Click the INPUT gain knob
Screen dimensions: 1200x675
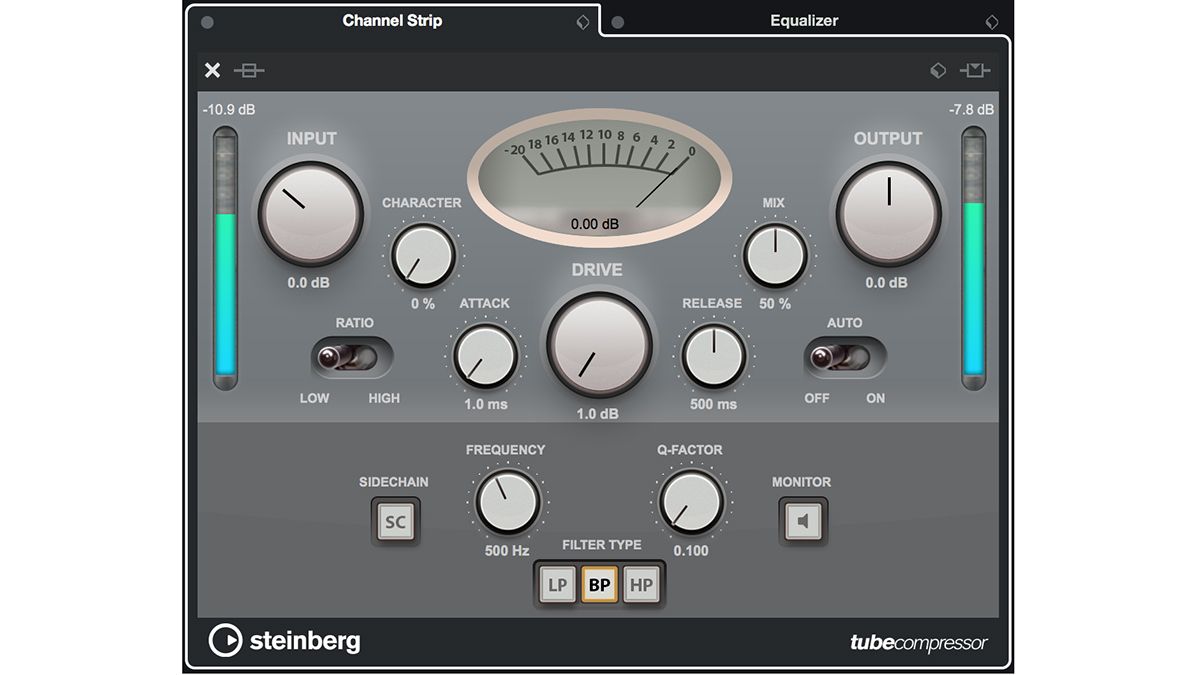click(x=309, y=214)
